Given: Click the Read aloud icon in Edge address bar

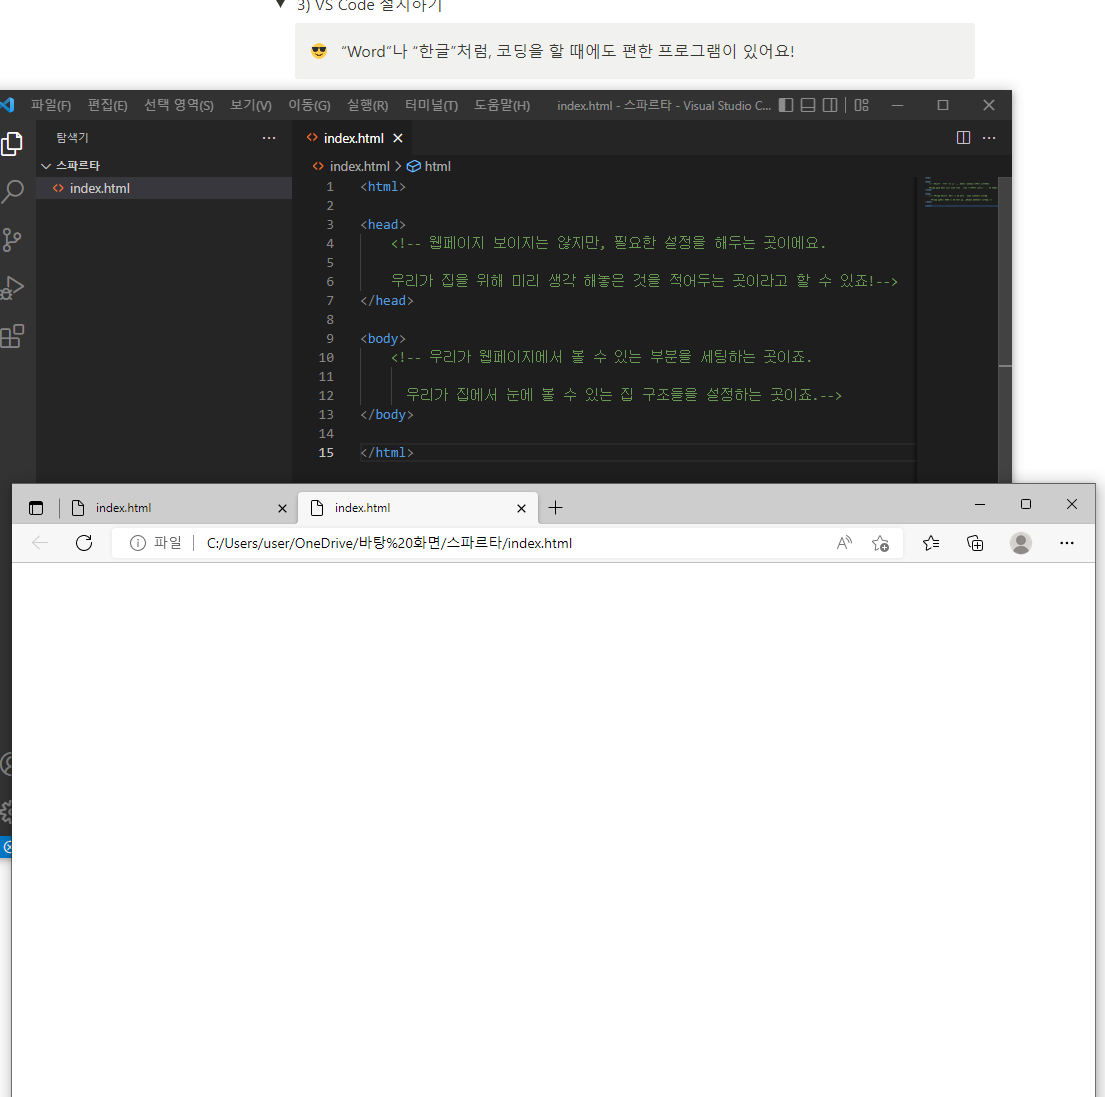Looking at the screenshot, I should click(x=844, y=543).
